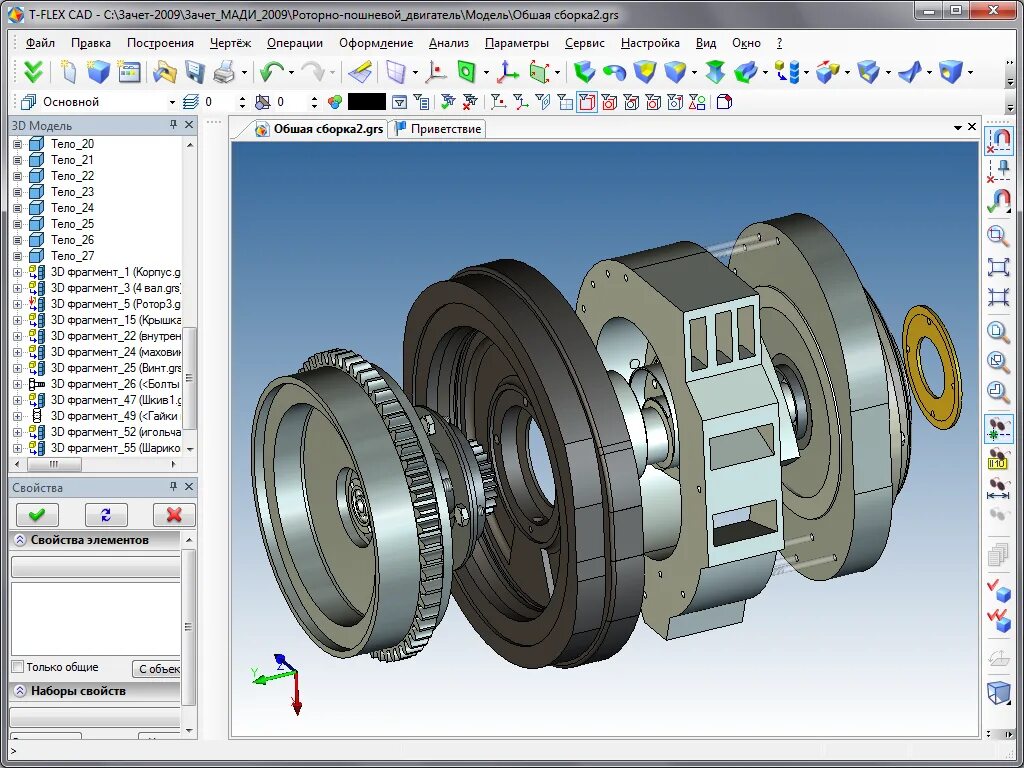Click the fit-all view icon

tap(998, 267)
